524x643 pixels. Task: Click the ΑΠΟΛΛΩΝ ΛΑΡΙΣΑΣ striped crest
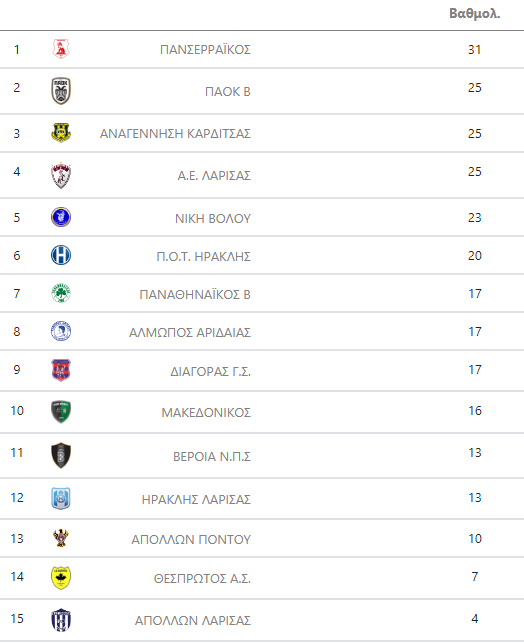coord(61,620)
